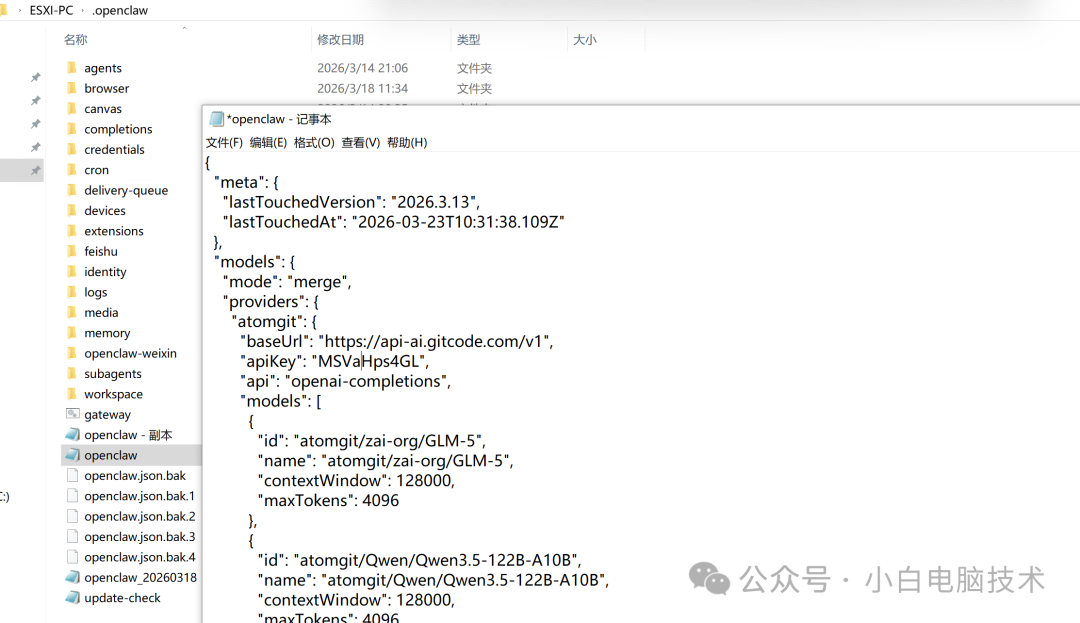
Task: Click the "atomgit": { line in Notepad
Action: pos(273,322)
